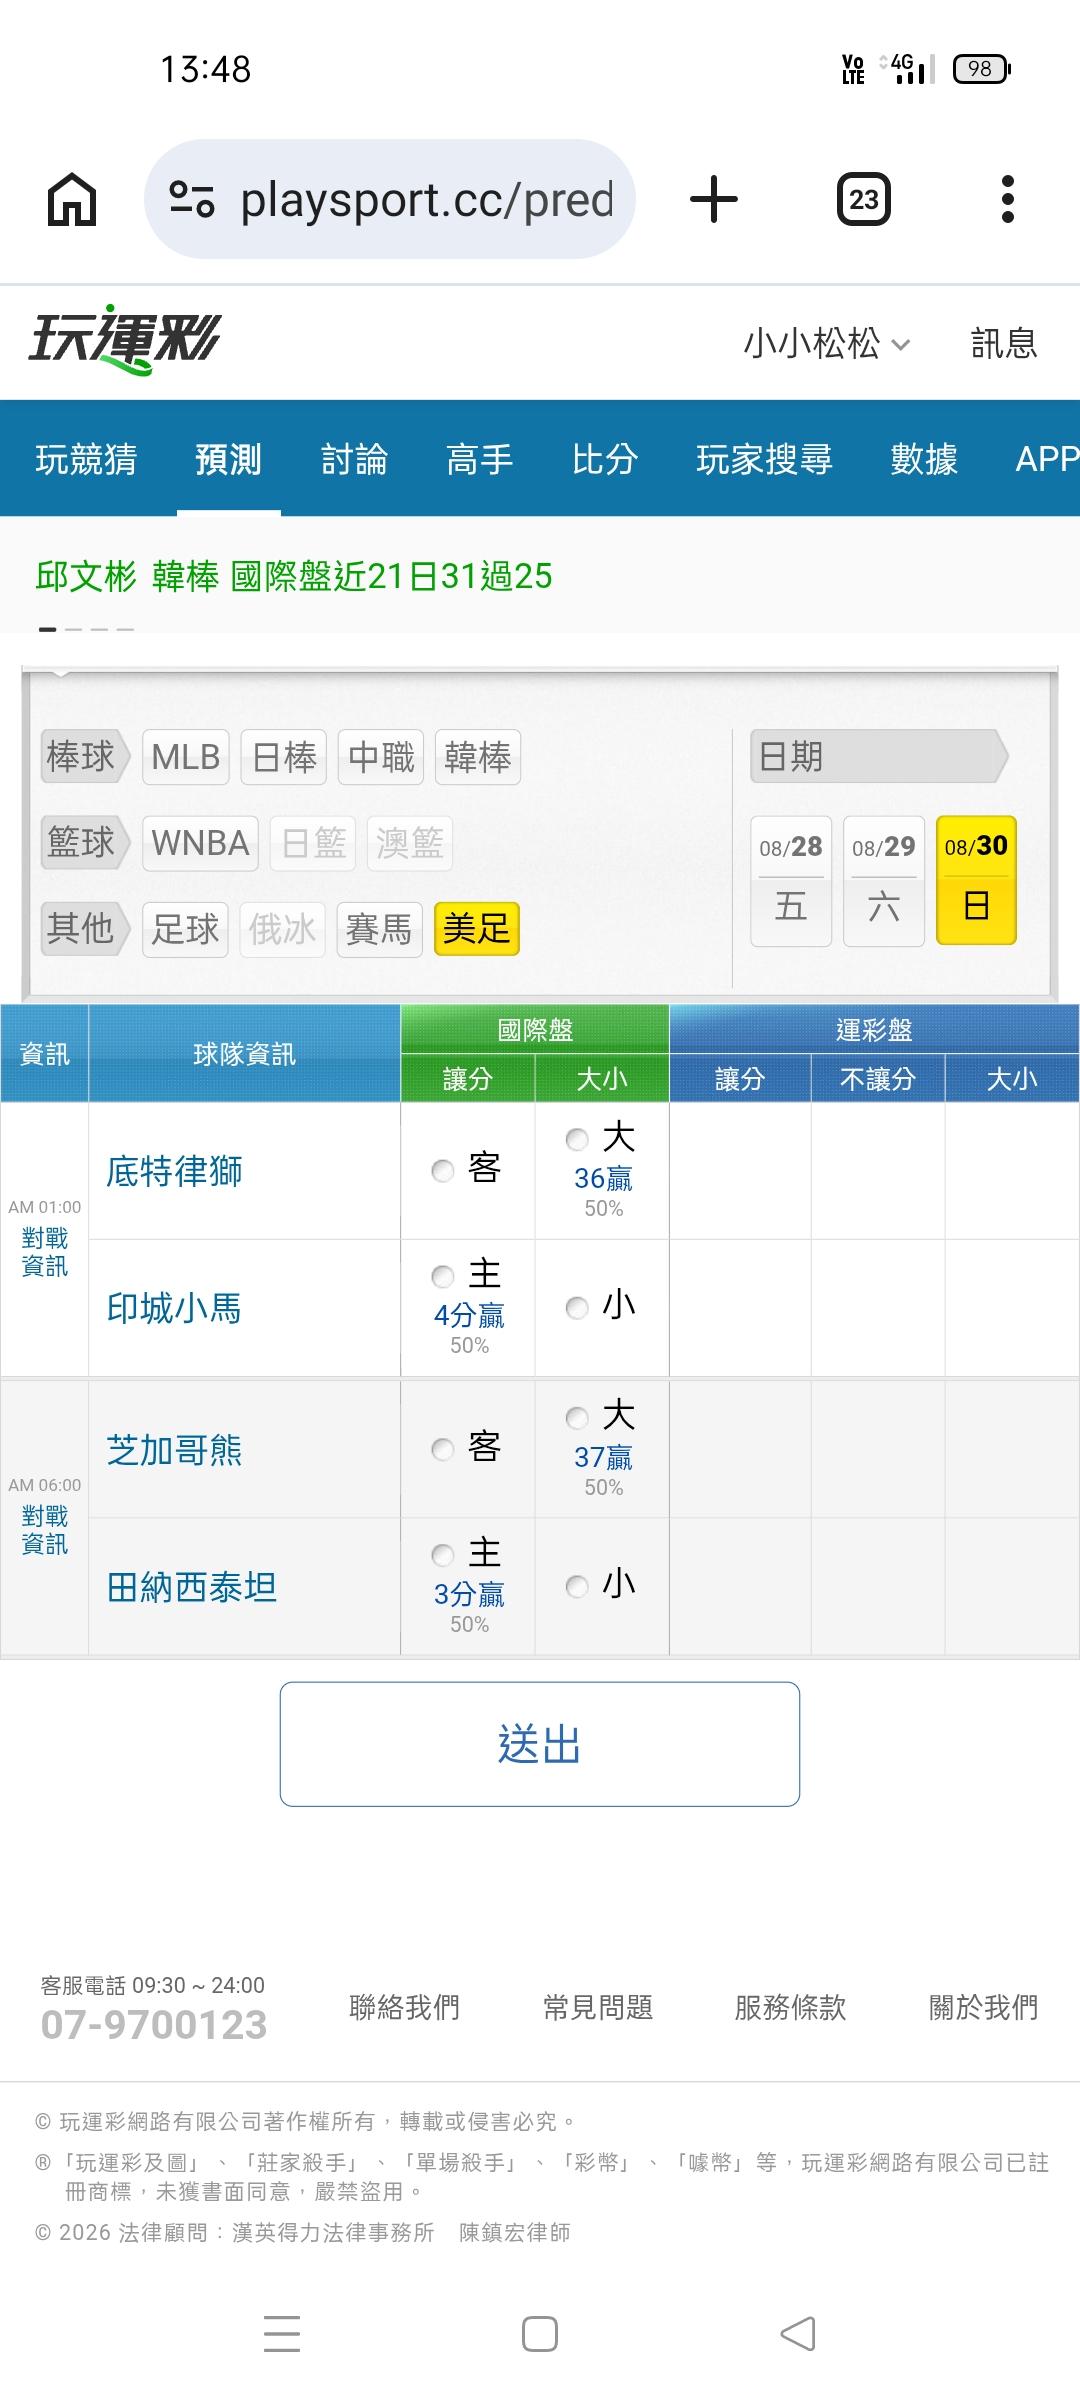Tap the 國際盤 column header
1080x2400 pixels.
(x=535, y=1030)
